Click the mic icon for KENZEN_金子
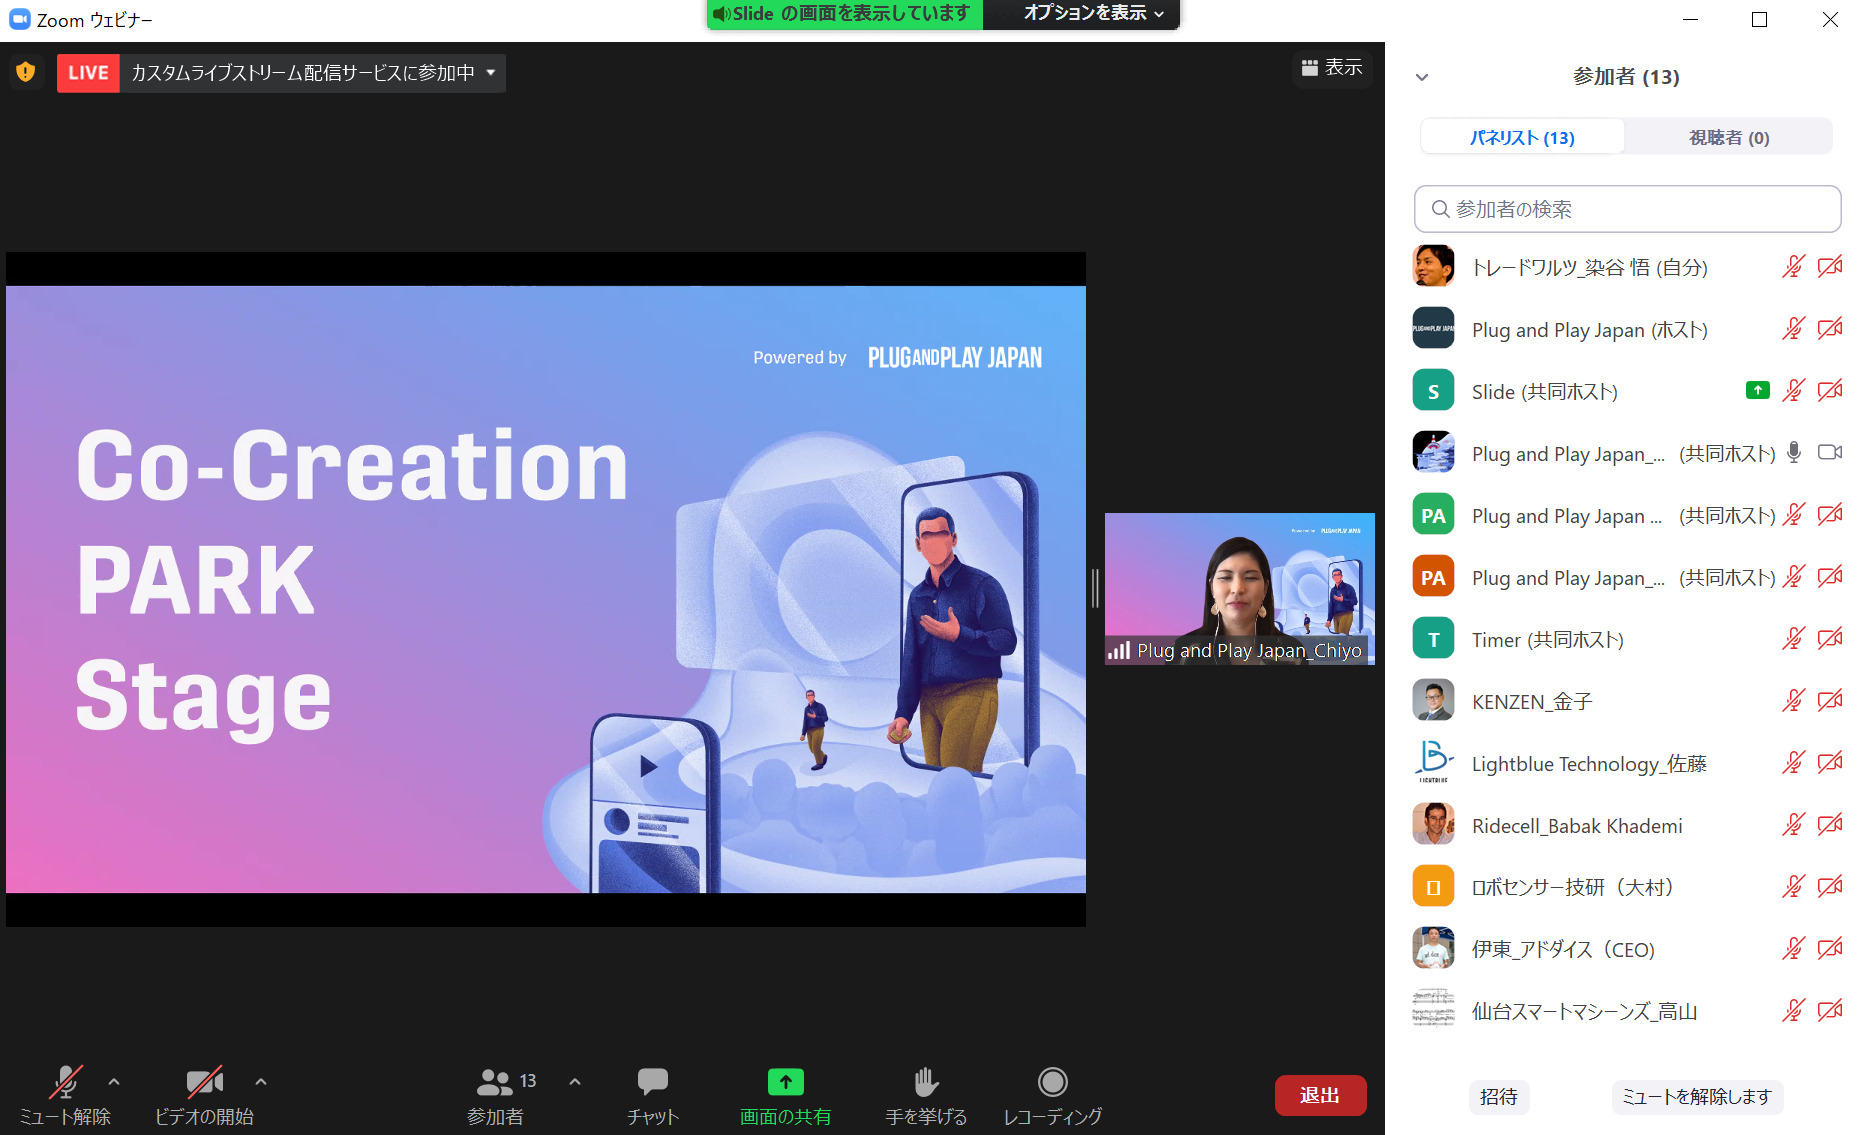The width and height of the screenshot is (1865, 1135). [1794, 701]
